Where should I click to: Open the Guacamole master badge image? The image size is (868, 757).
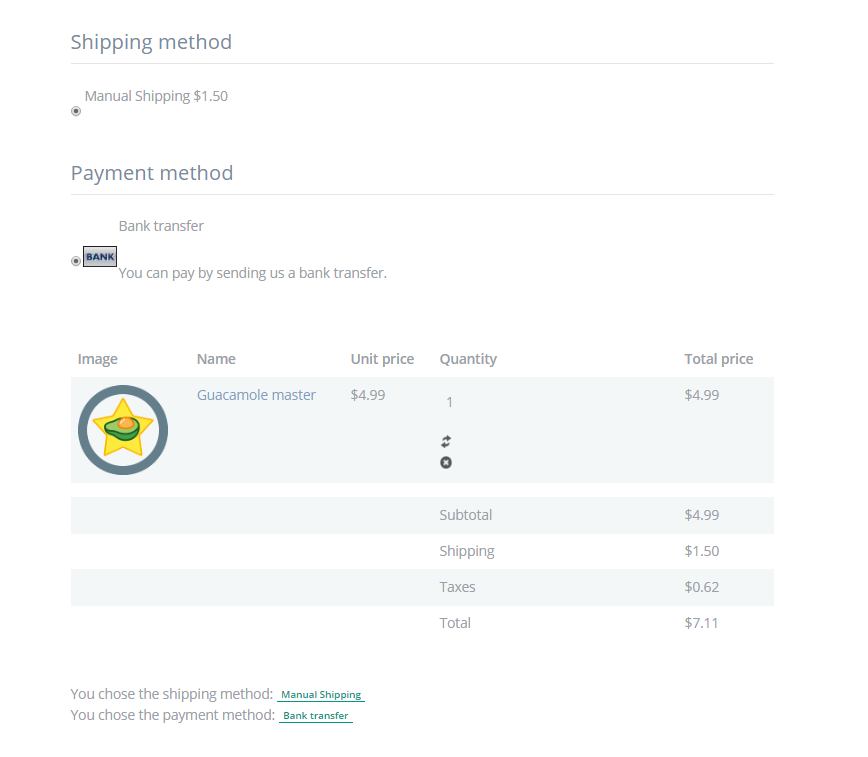tap(123, 429)
